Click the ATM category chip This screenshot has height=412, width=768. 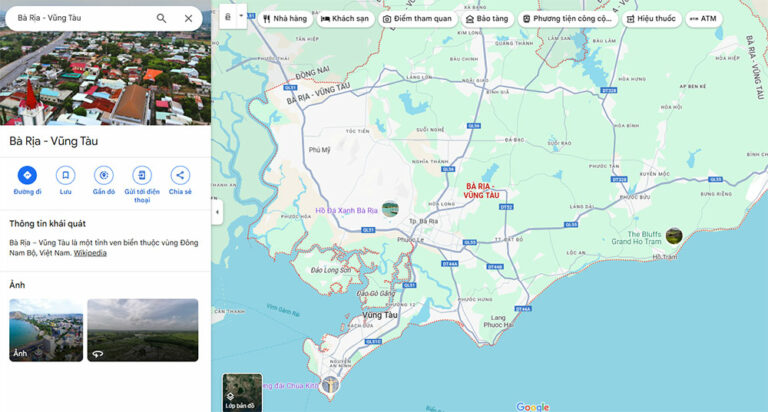[x=703, y=18]
